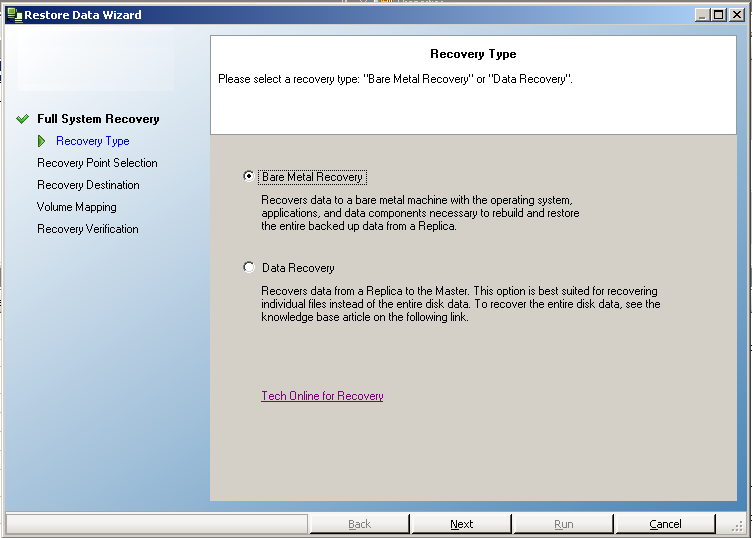Close the Restore Data Wizard window

click(736, 15)
